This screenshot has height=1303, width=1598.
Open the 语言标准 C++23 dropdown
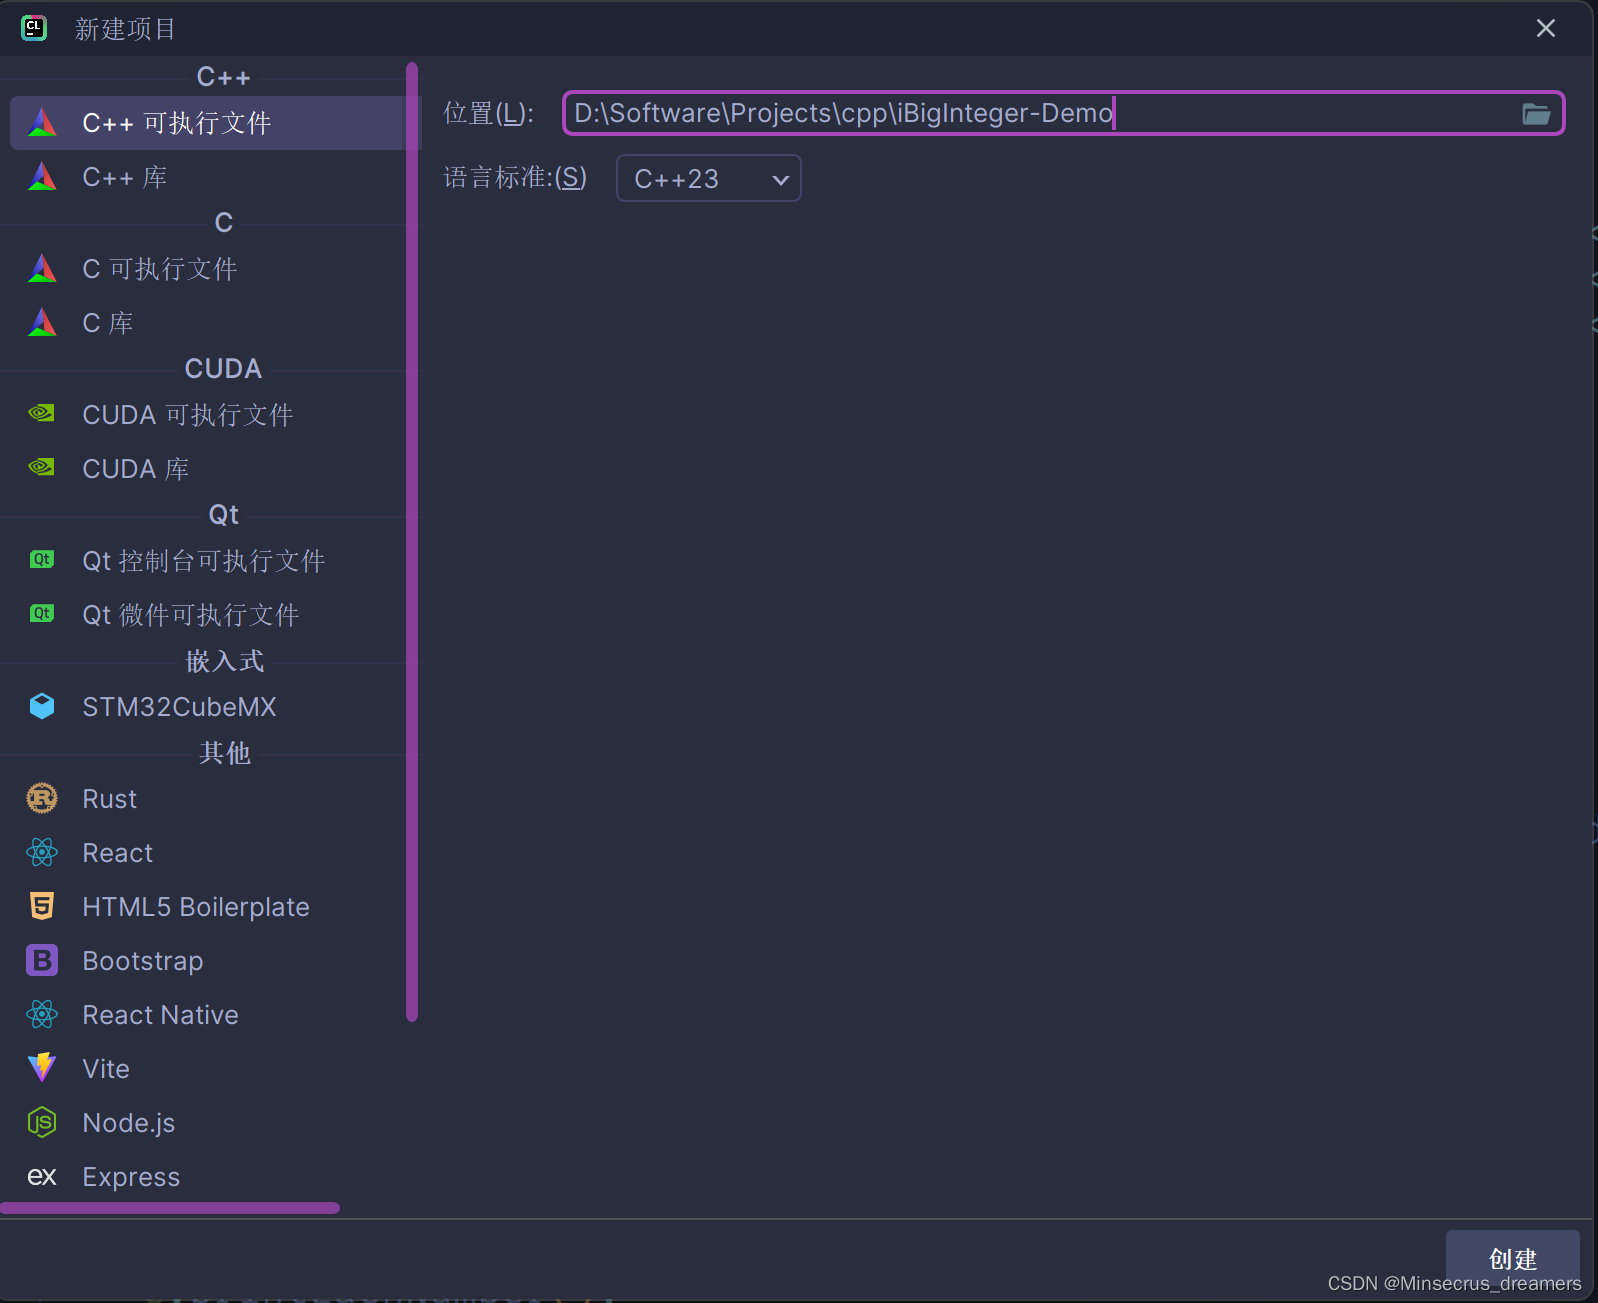(708, 178)
